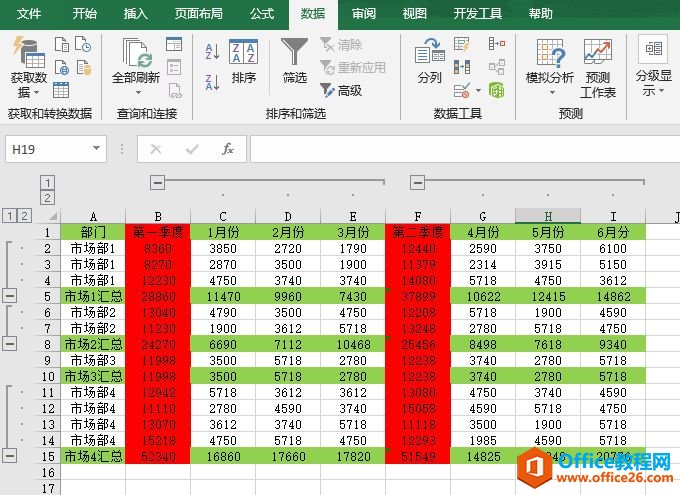680x495 pixels.
Task: Show column outline level 1
Action: (47, 183)
